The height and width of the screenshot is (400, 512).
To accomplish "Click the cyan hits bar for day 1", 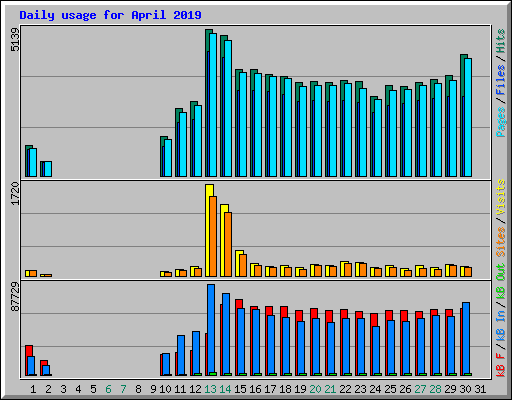I will click(x=33, y=163).
